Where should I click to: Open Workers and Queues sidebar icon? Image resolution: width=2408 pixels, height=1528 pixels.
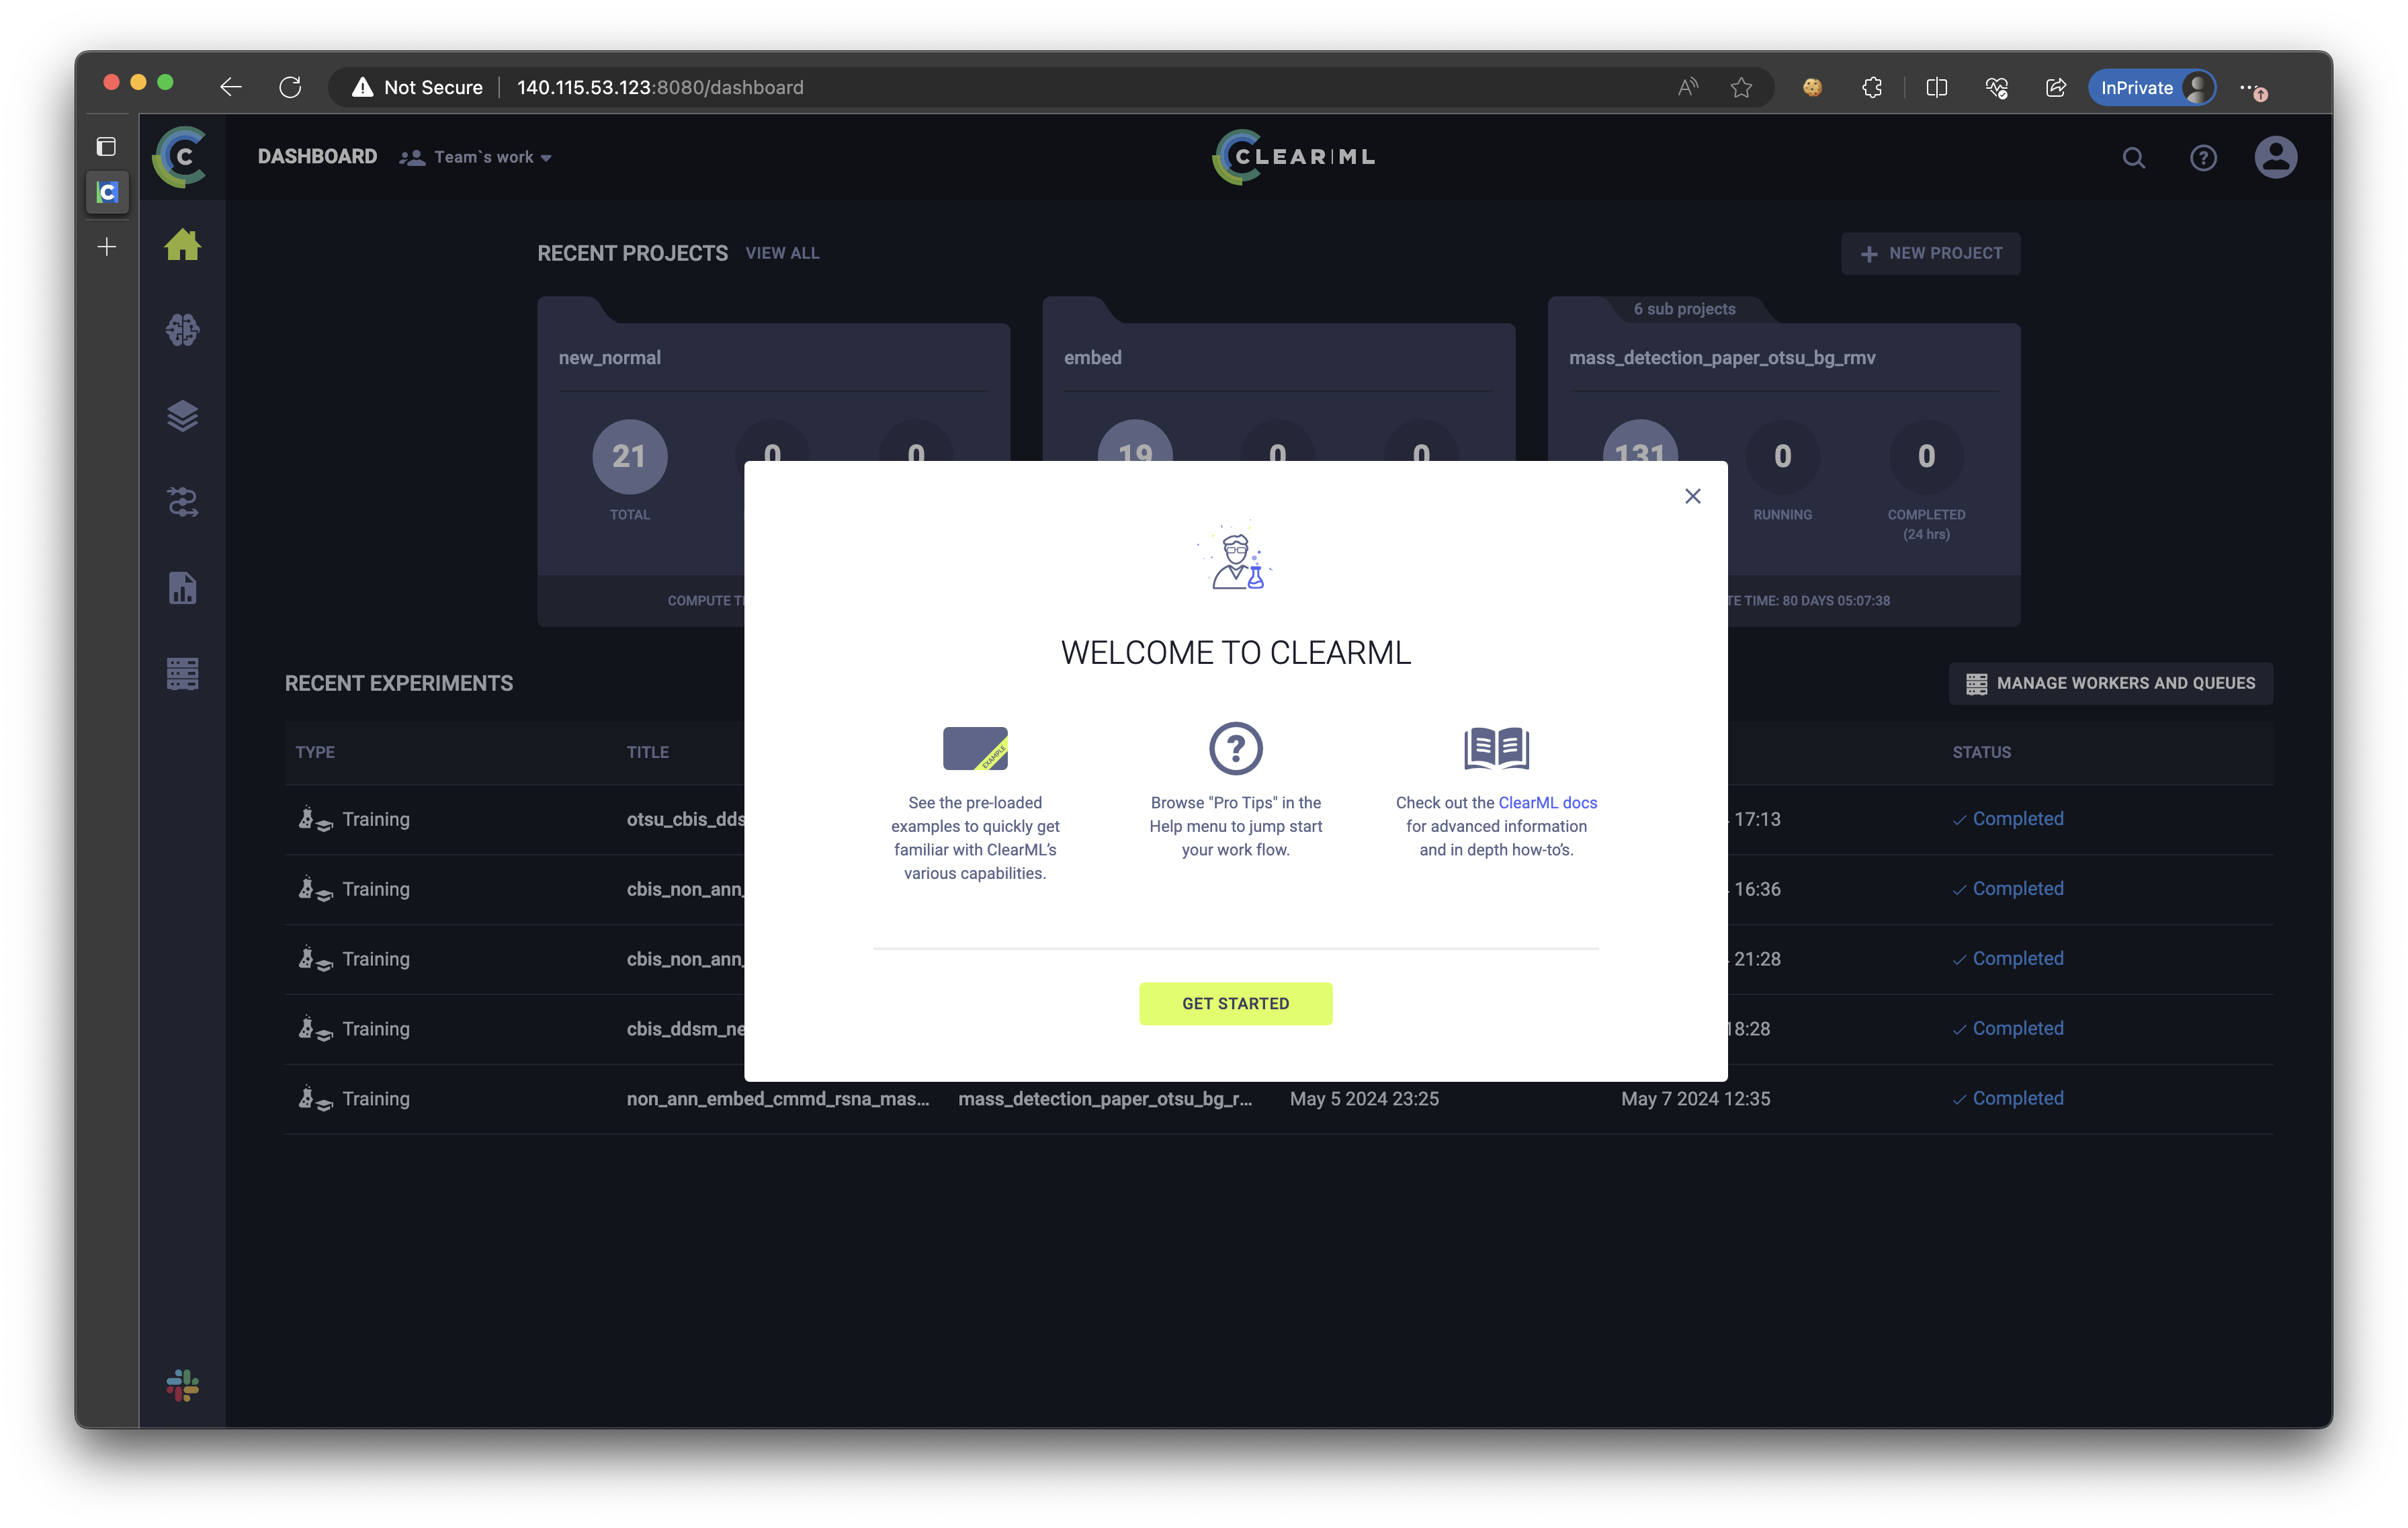pos(182,674)
